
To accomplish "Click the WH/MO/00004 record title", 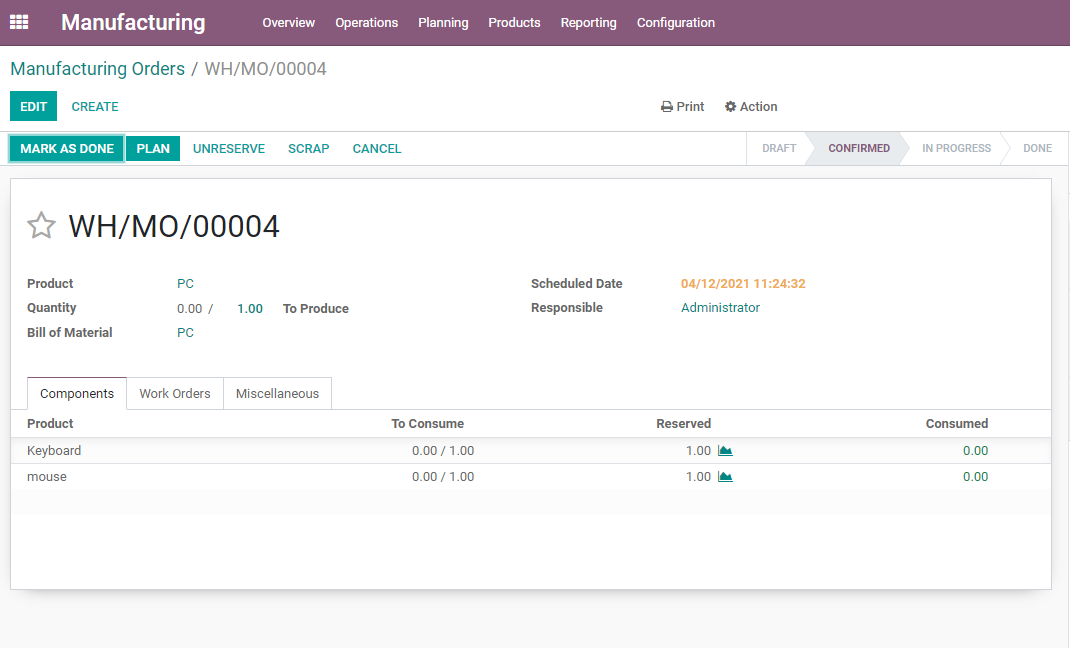I will (x=174, y=226).
